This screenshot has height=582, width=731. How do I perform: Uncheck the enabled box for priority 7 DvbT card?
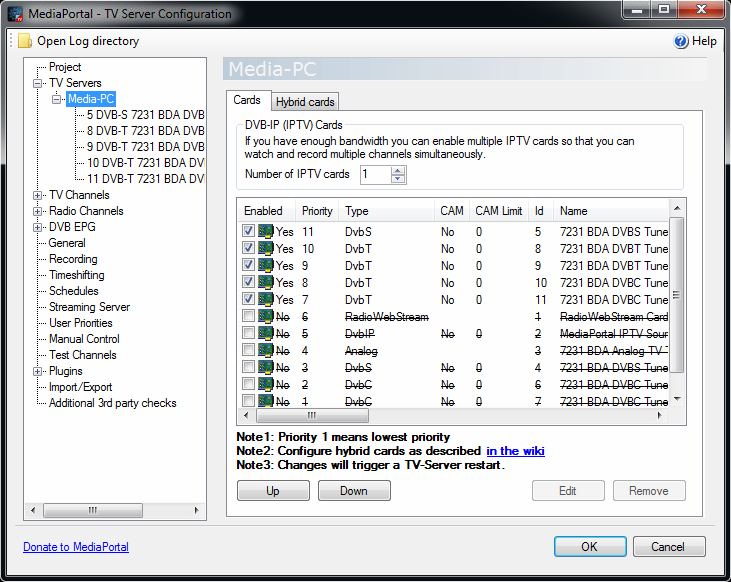click(x=248, y=299)
